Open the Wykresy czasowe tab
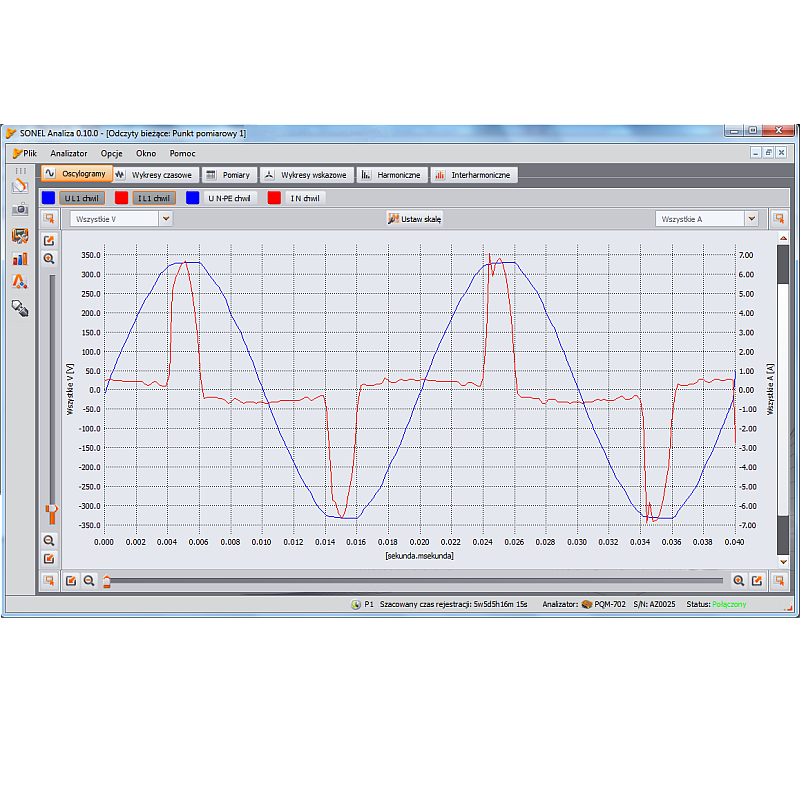800x800 pixels. tap(155, 175)
